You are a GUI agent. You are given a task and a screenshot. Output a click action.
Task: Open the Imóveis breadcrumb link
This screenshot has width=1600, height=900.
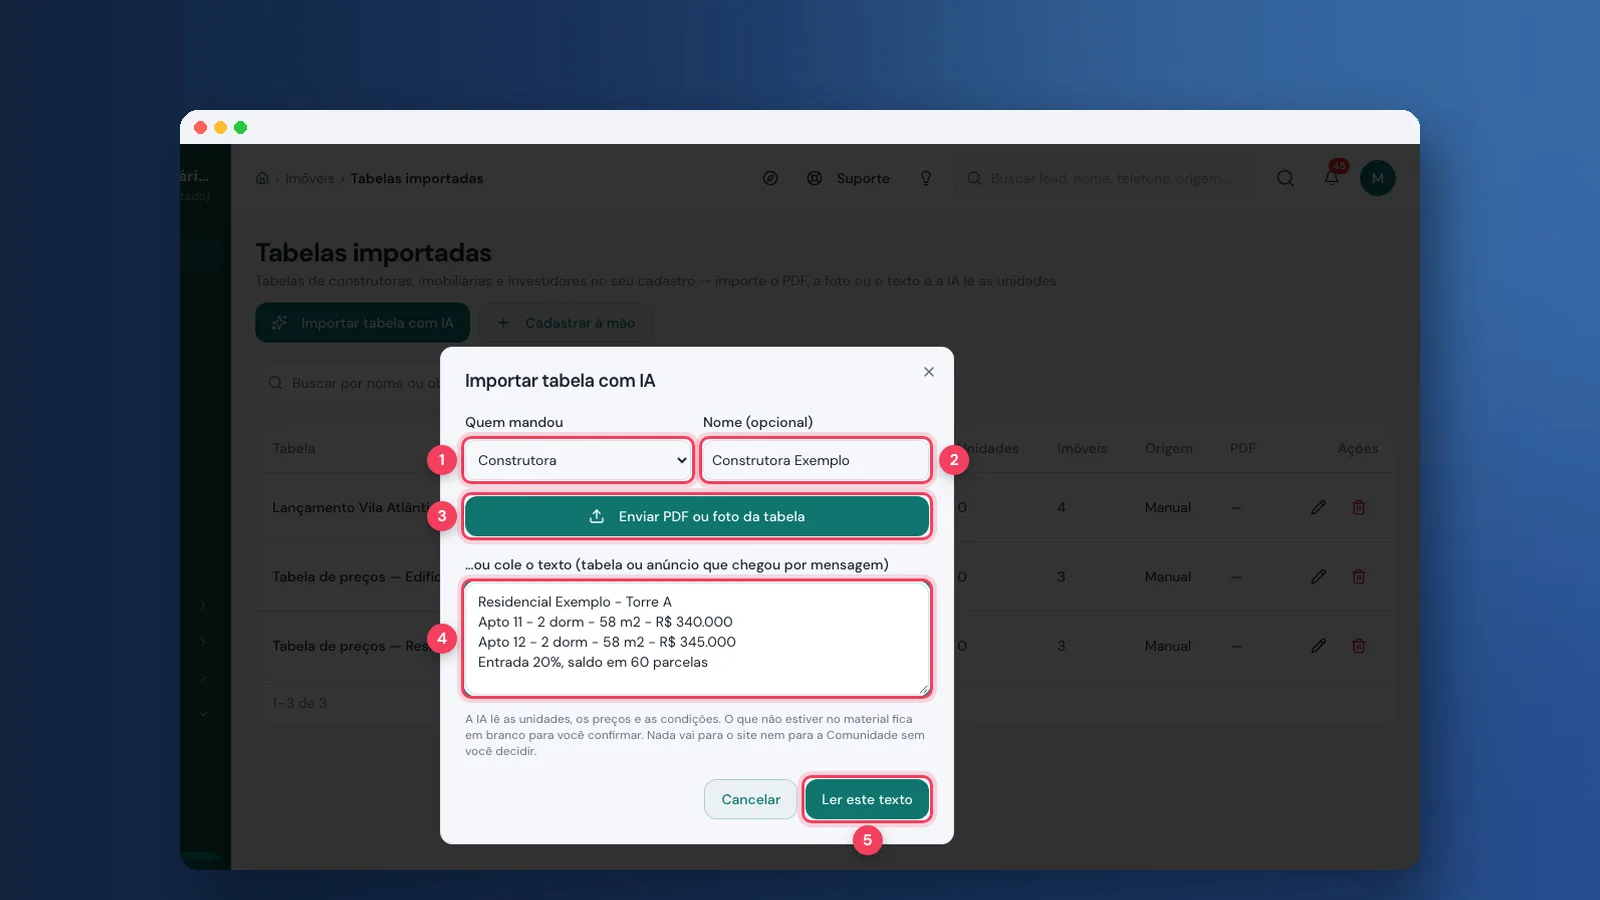coord(310,178)
